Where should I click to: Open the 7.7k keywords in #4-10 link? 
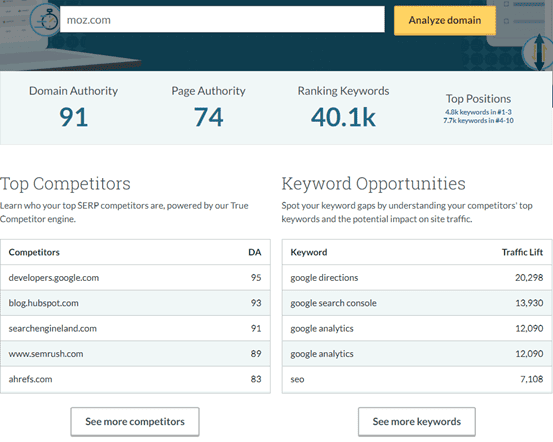[x=478, y=121]
